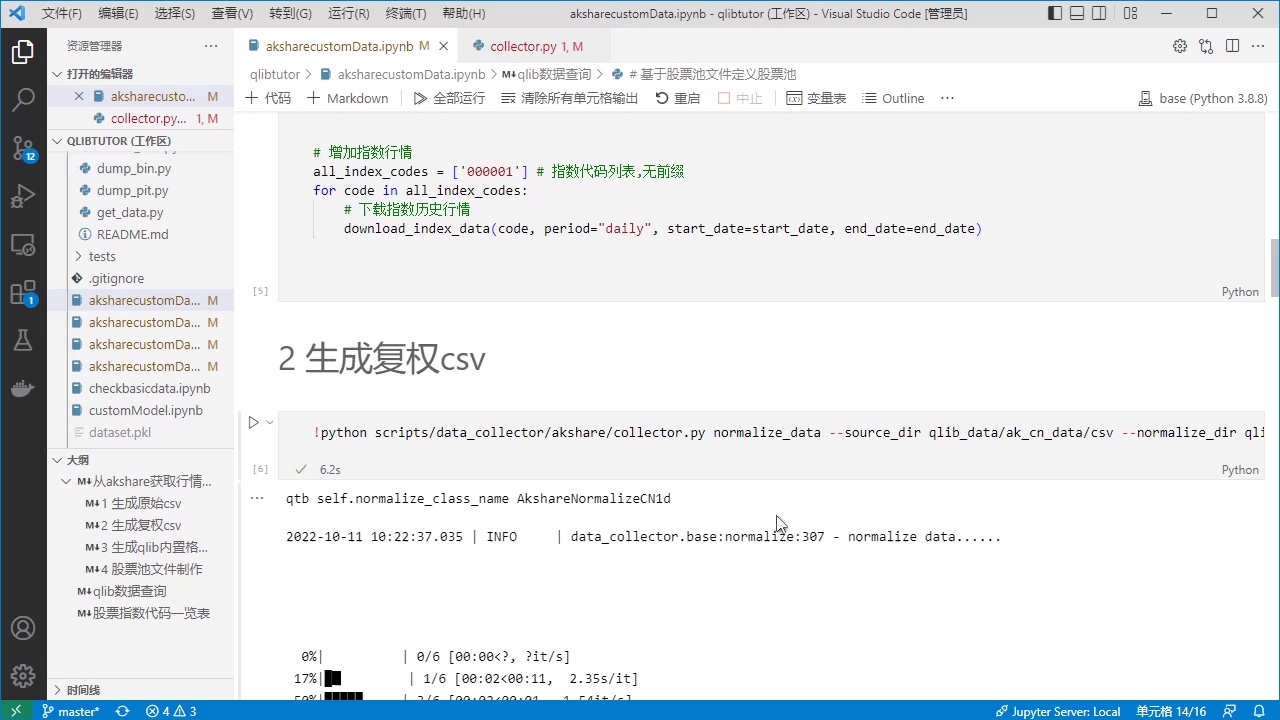This screenshot has height=720, width=1280.
Task: Open the Search view
Action: (x=22, y=99)
